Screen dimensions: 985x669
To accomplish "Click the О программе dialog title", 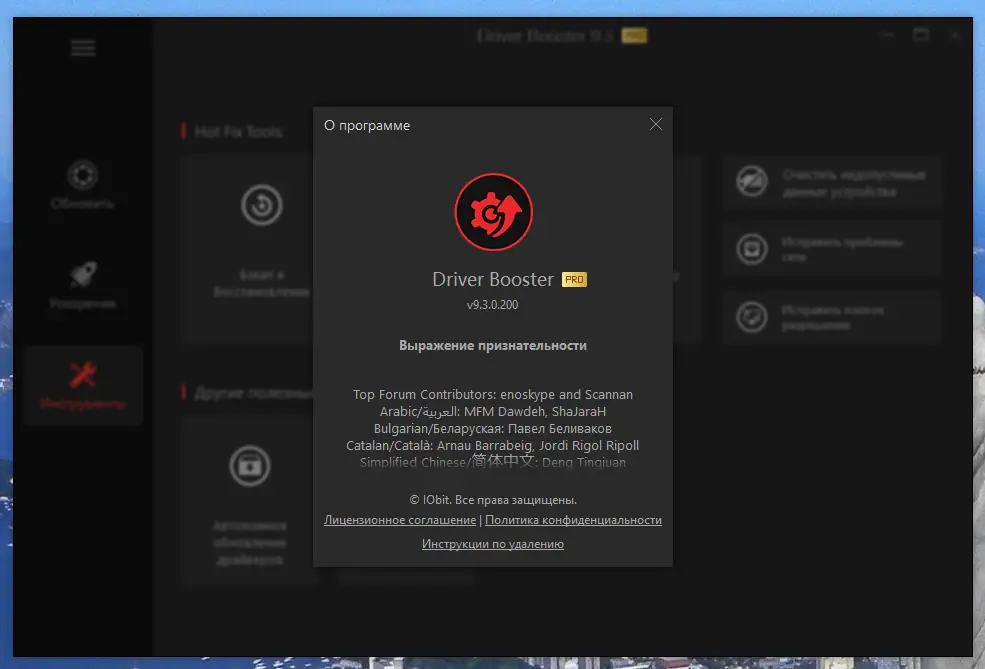I will tap(367, 126).
